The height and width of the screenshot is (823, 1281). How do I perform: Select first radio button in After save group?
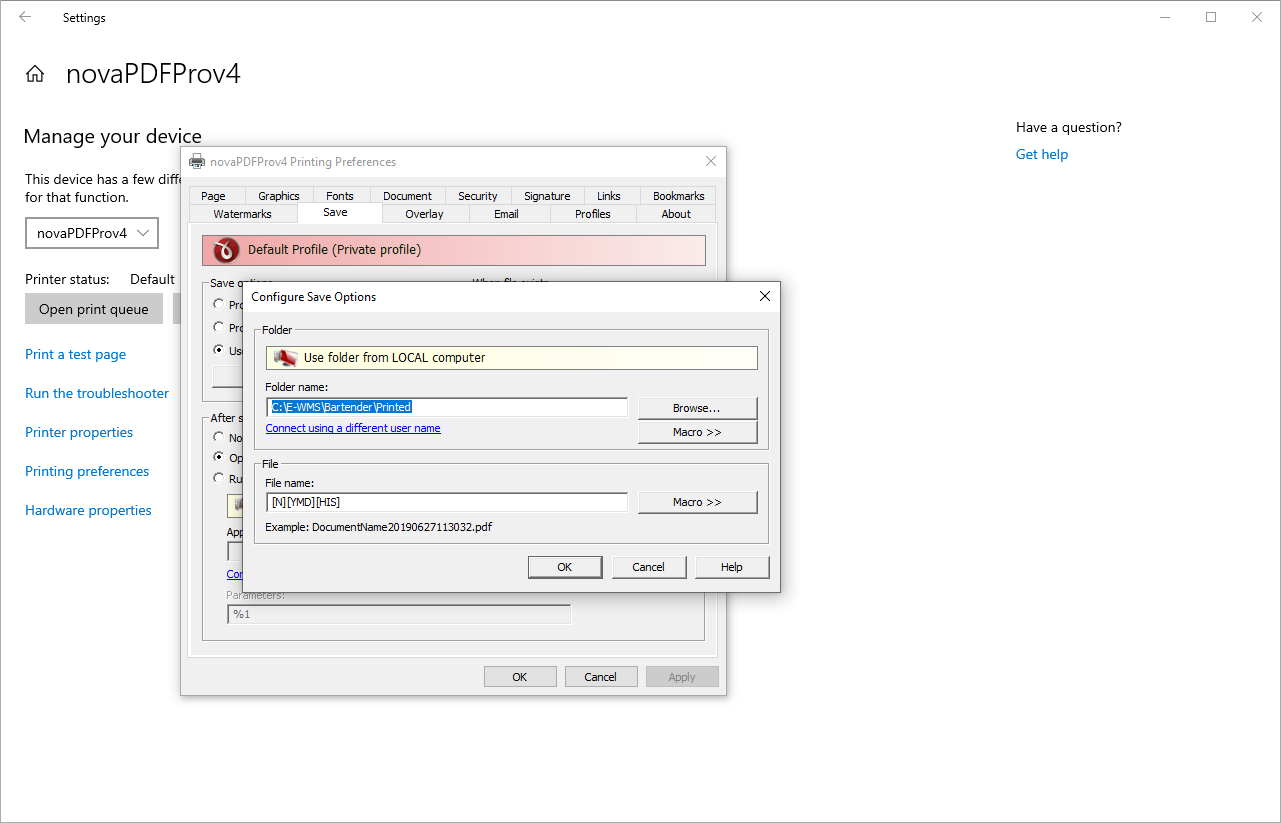coord(219,437)
